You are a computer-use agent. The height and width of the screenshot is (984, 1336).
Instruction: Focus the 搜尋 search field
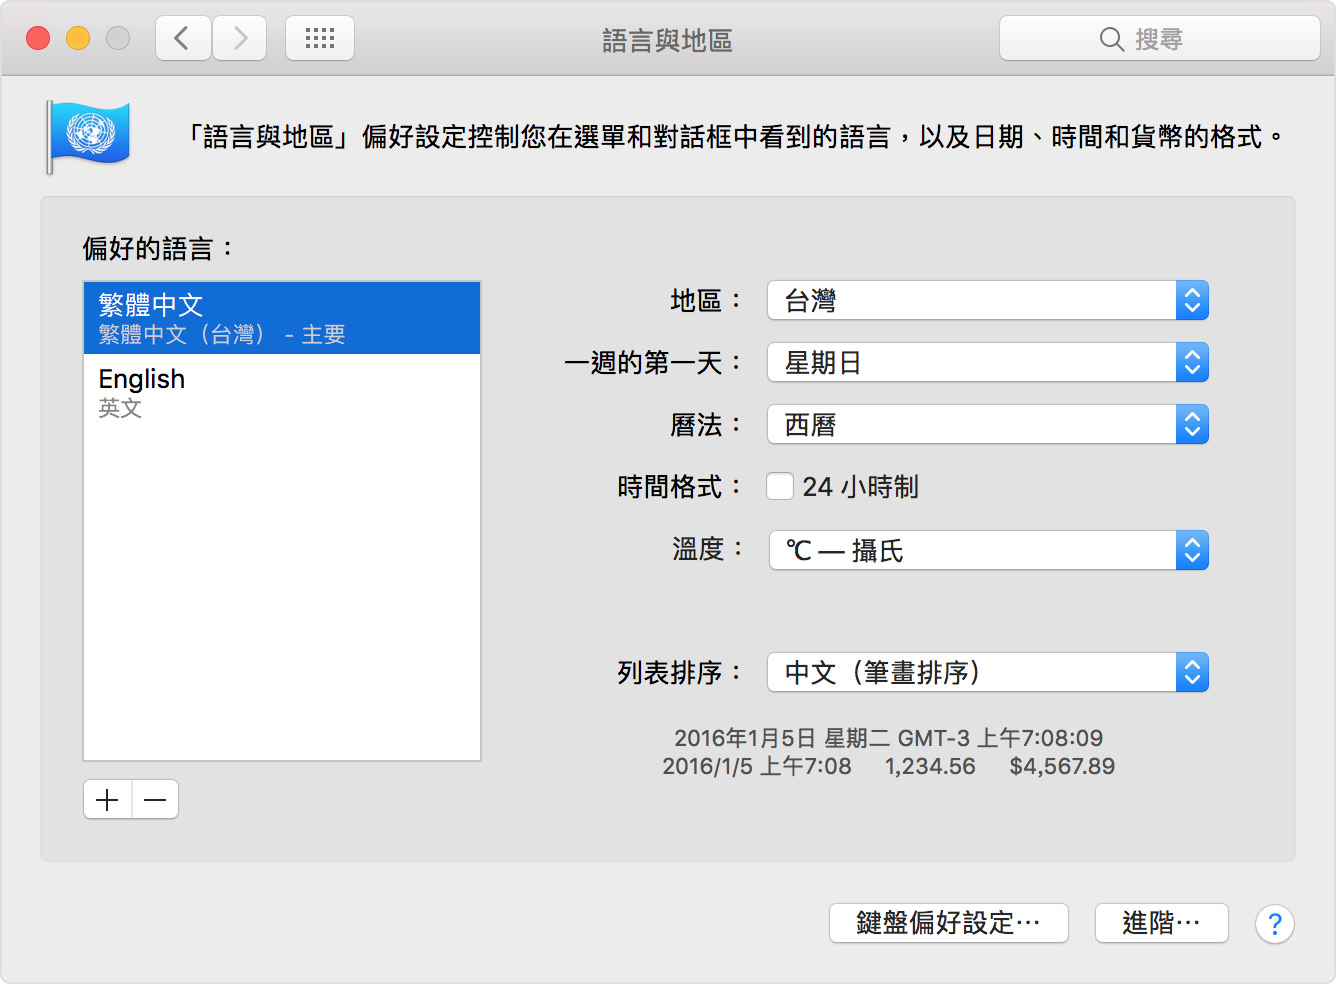pyautogui.click(x=1160, y=39)
